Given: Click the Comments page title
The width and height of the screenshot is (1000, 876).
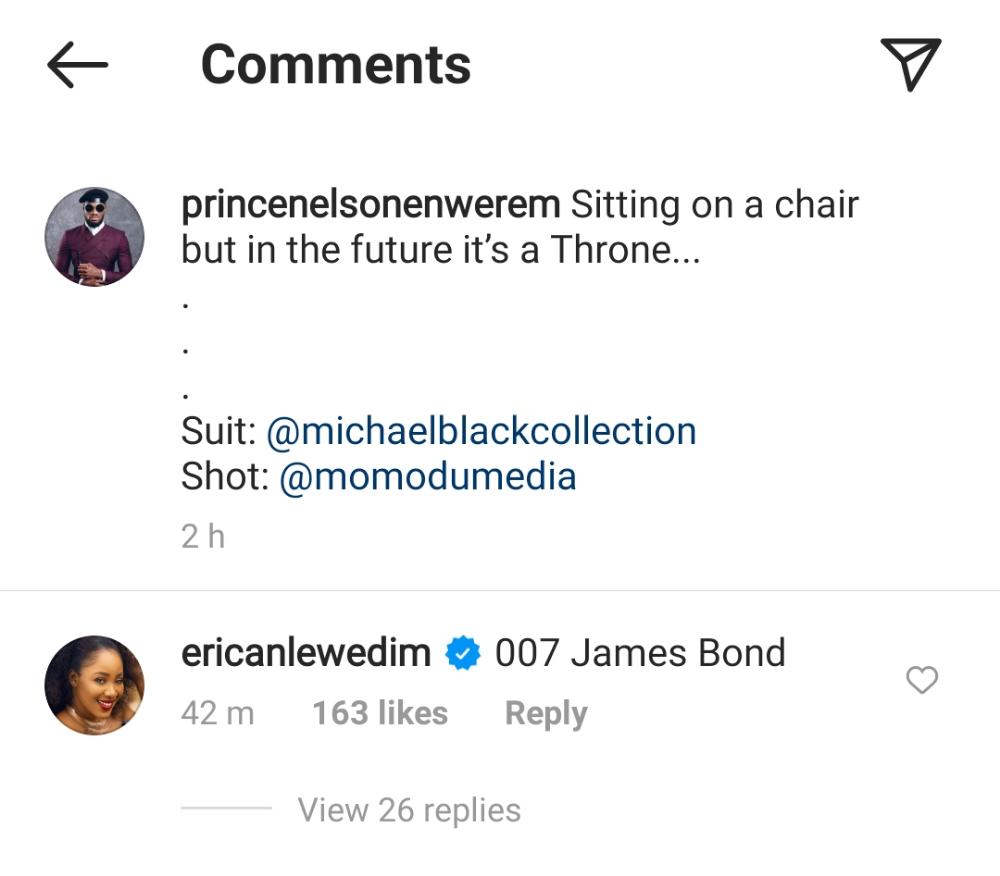Looking at the screenshot, I should click(x=336, y=65).
